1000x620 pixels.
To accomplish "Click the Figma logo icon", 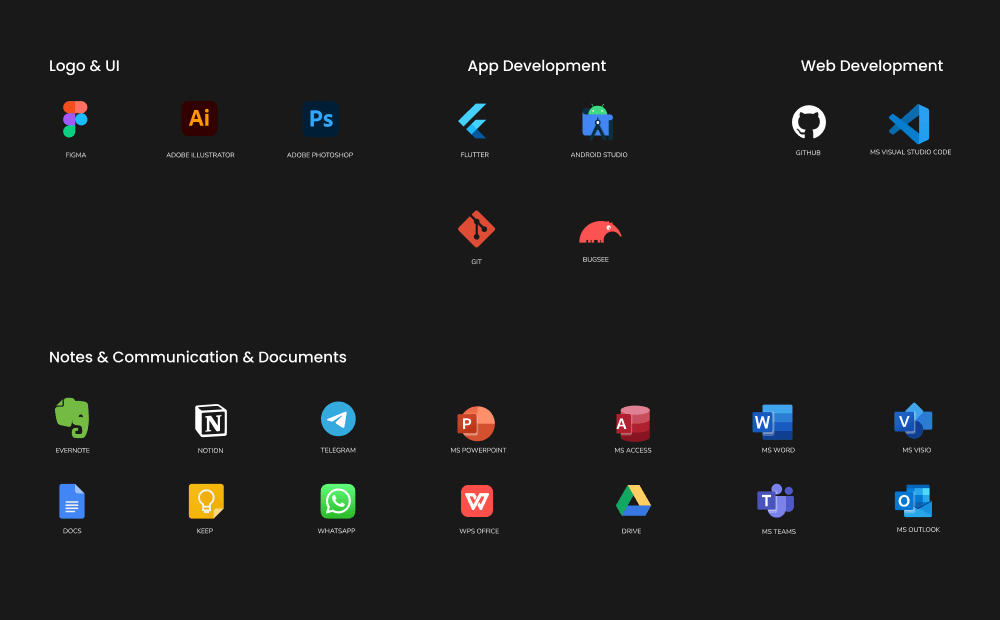I will 75,119.
